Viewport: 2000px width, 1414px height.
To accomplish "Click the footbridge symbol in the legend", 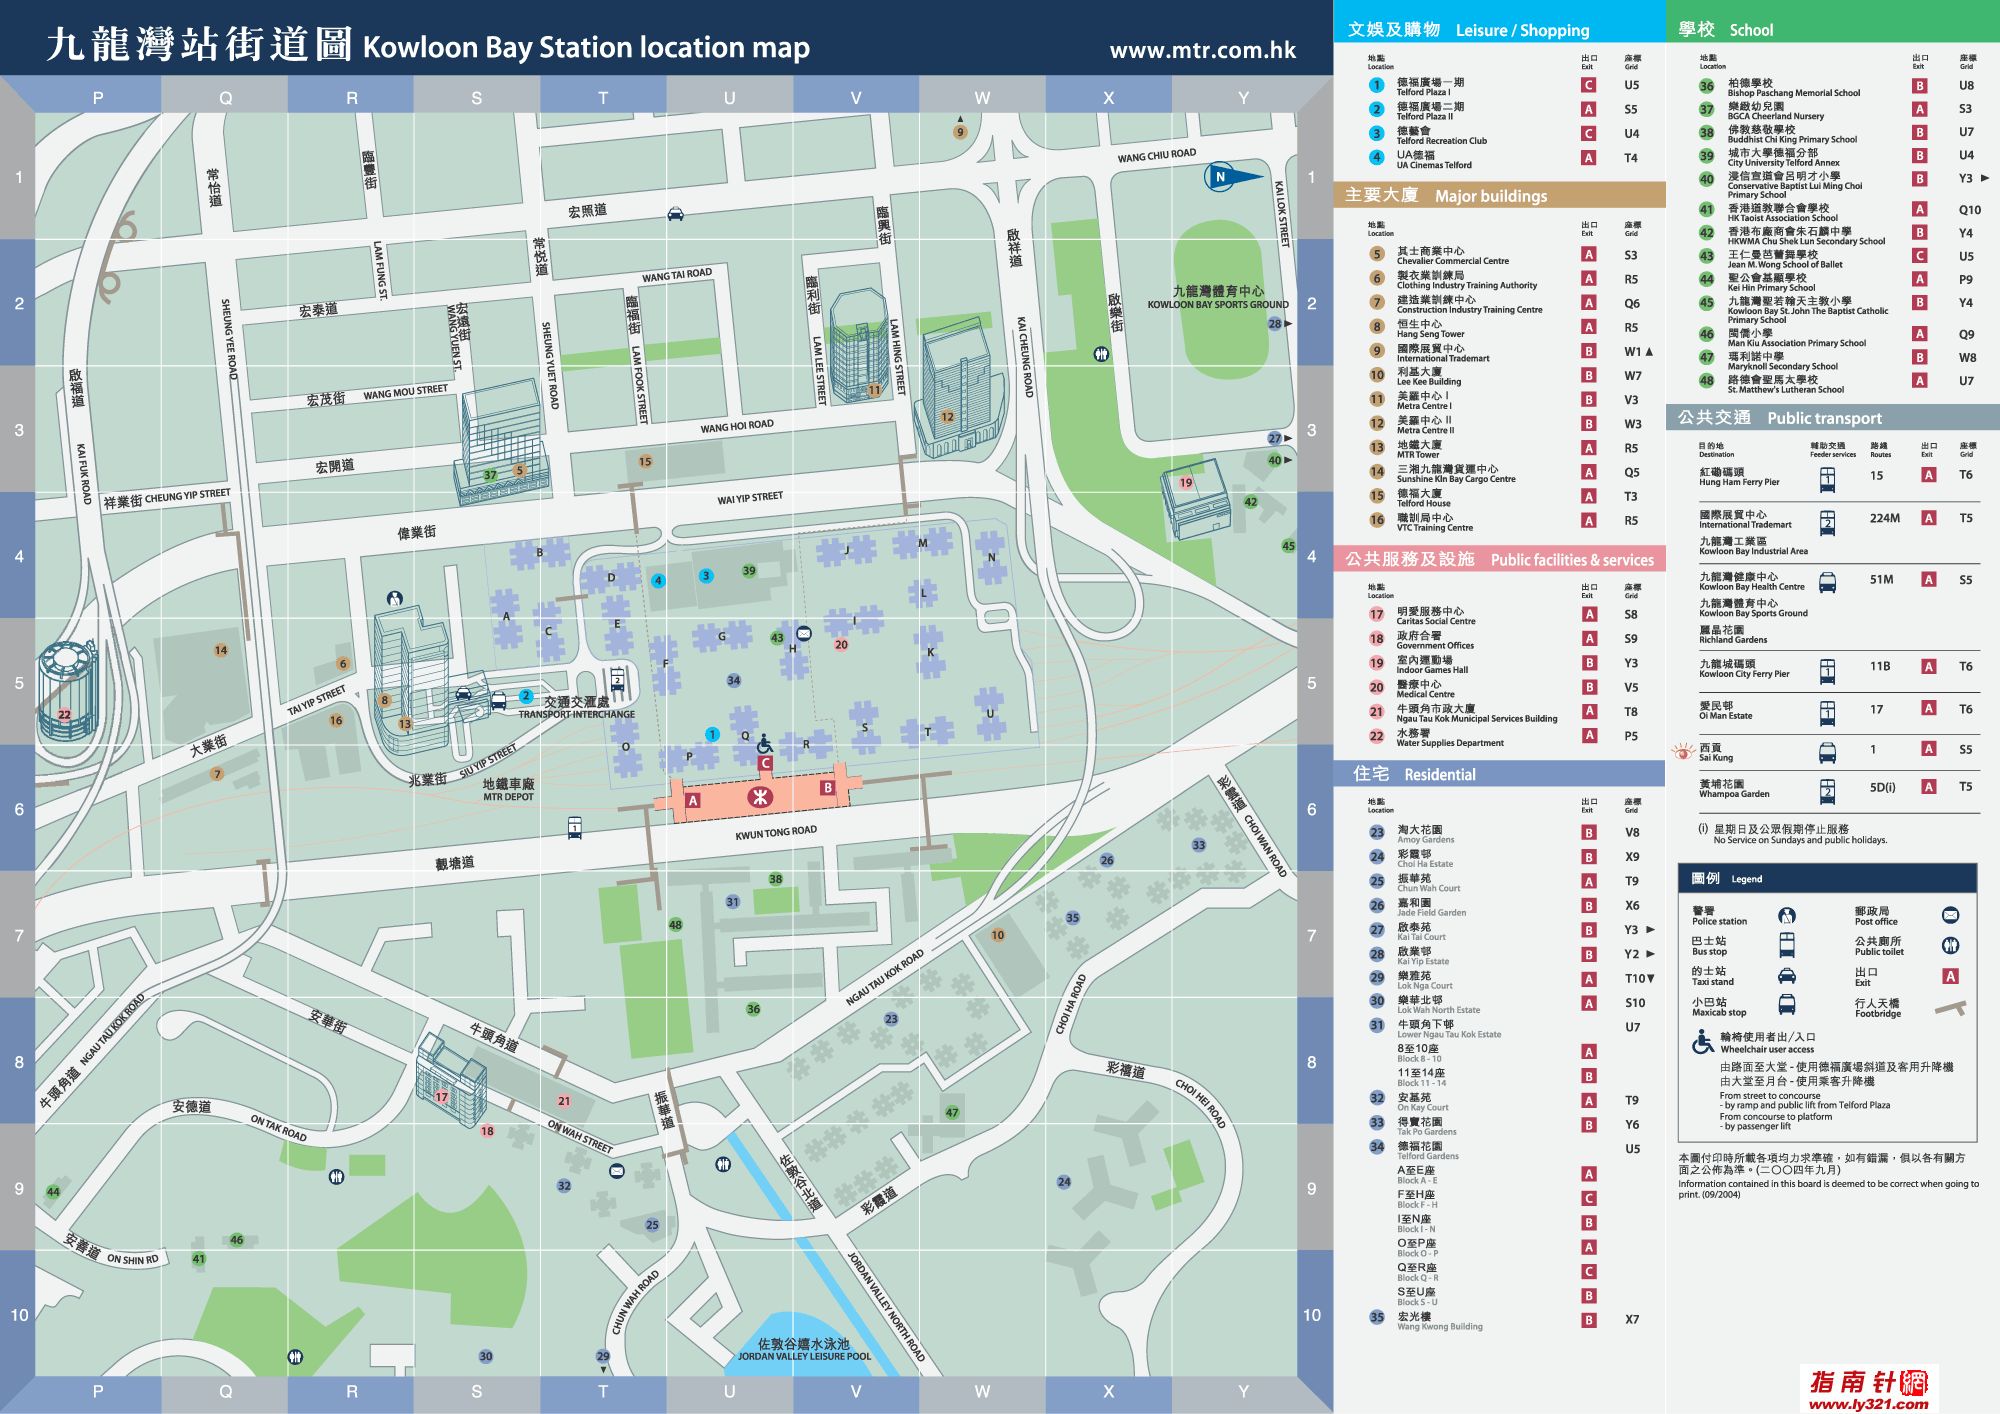I will click(x=1950, y=1008).
